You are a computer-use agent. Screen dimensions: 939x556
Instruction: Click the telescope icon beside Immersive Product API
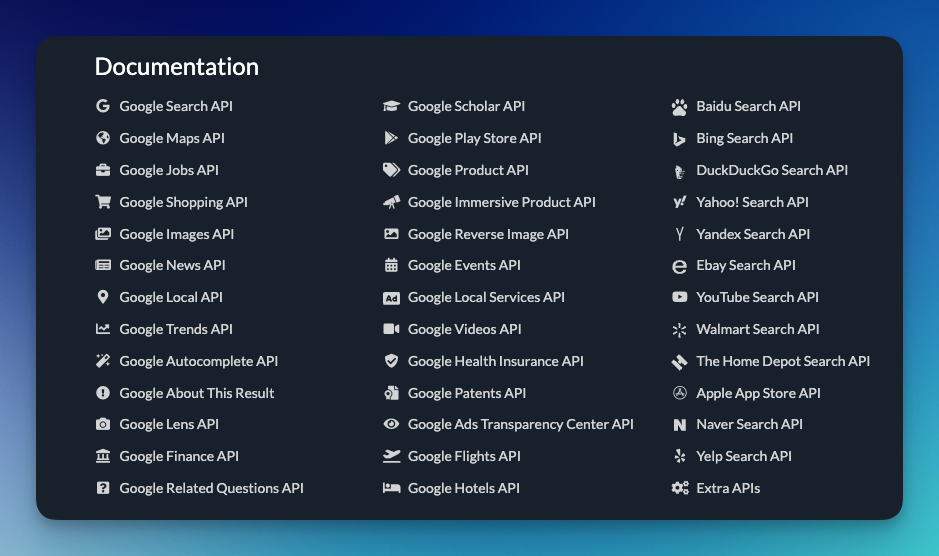[391, 202]
